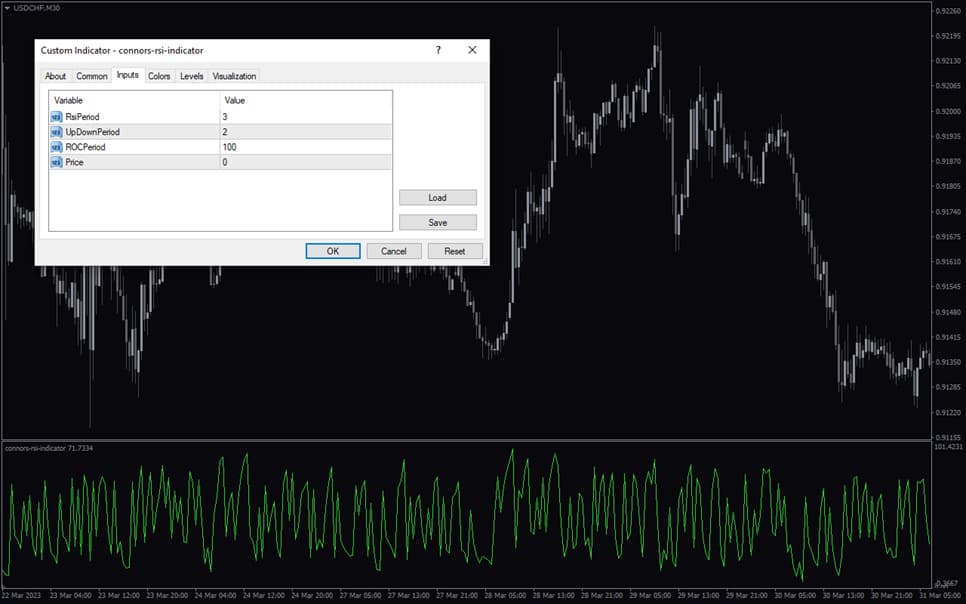Open dialog help via question mark icon
This screenshot has width=966, height=604.
tap(437, 49)
